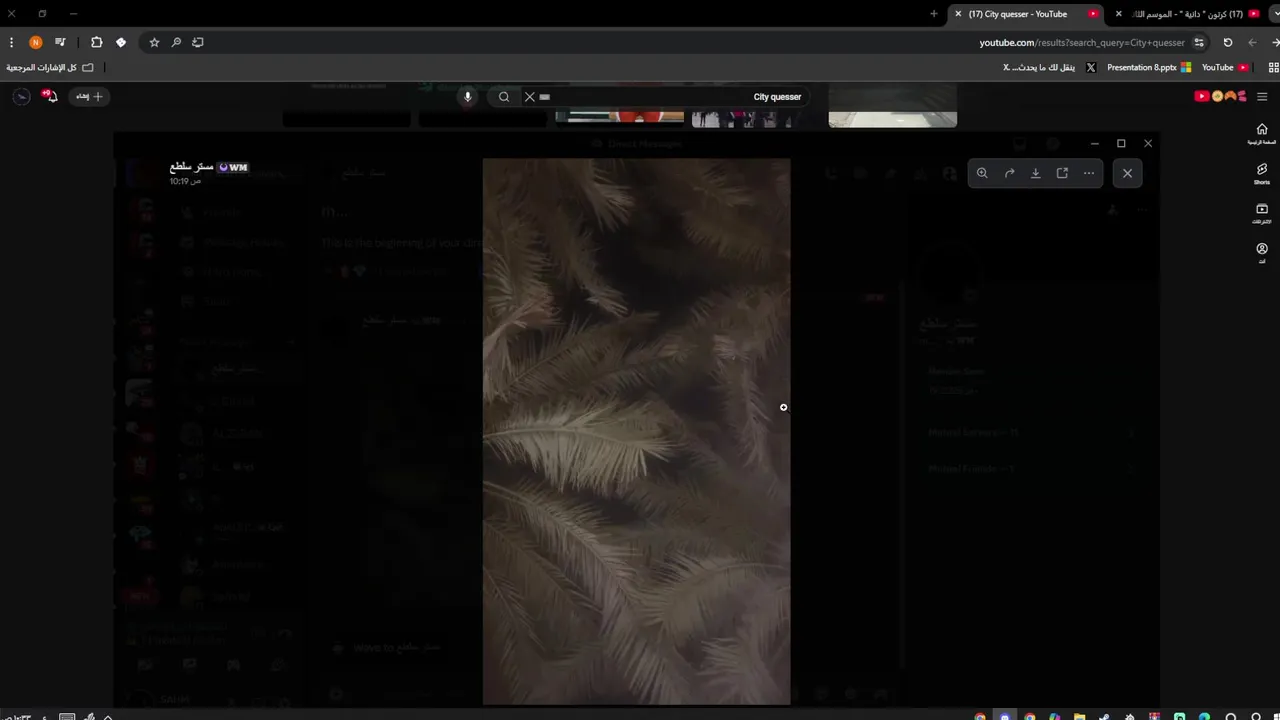Viewport: 1280px width, 720px height.
Task: Open the YouTube account avatar menu
Action: pyautogui.click(x=22, y=96)
